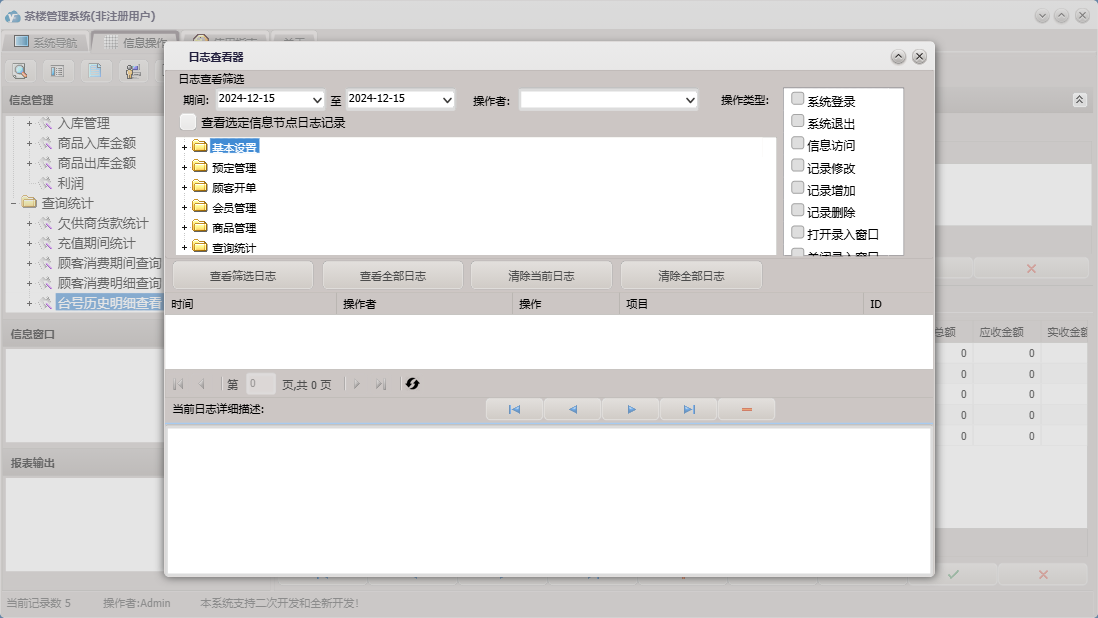Click the document page toolbar icon in main window
1098x618 pixels.
coord(95,71)
